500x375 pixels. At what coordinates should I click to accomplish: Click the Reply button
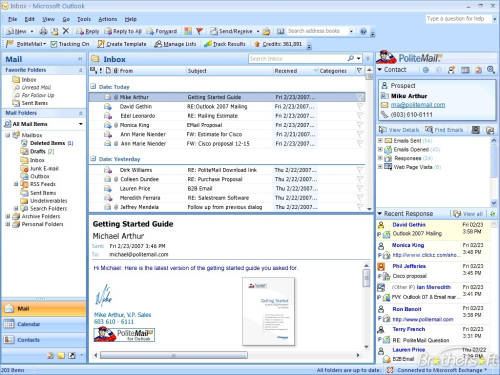[x=88, y=31]
